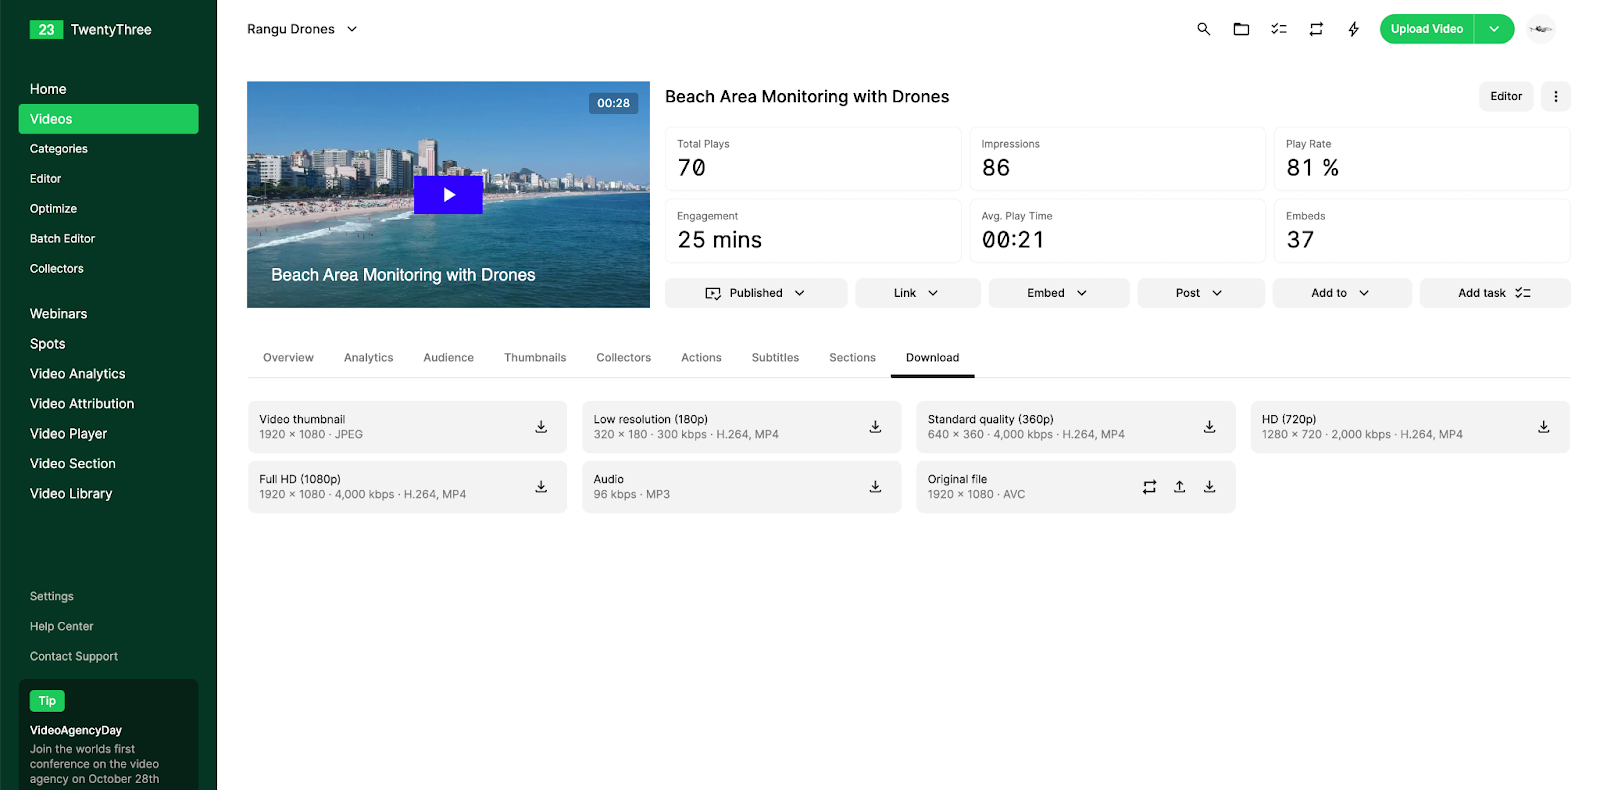
Task: Open the Add to dropdown
Action: click(x=1342, y=293)
